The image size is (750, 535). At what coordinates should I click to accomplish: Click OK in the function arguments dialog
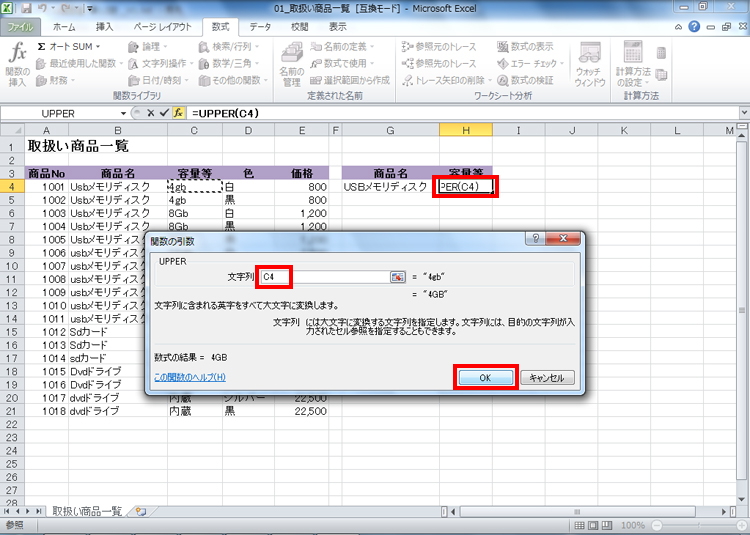pos(485,378)
